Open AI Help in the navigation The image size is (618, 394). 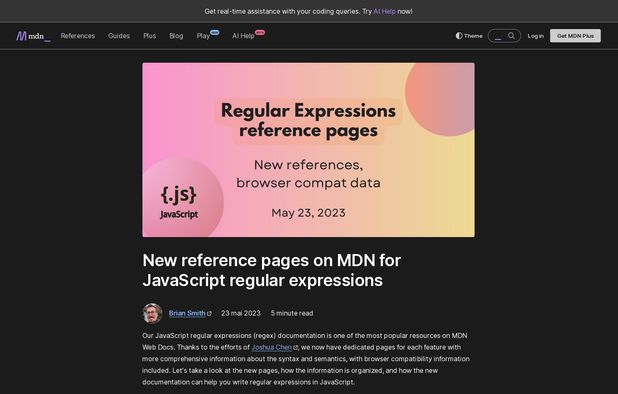[x=243, y=36]
